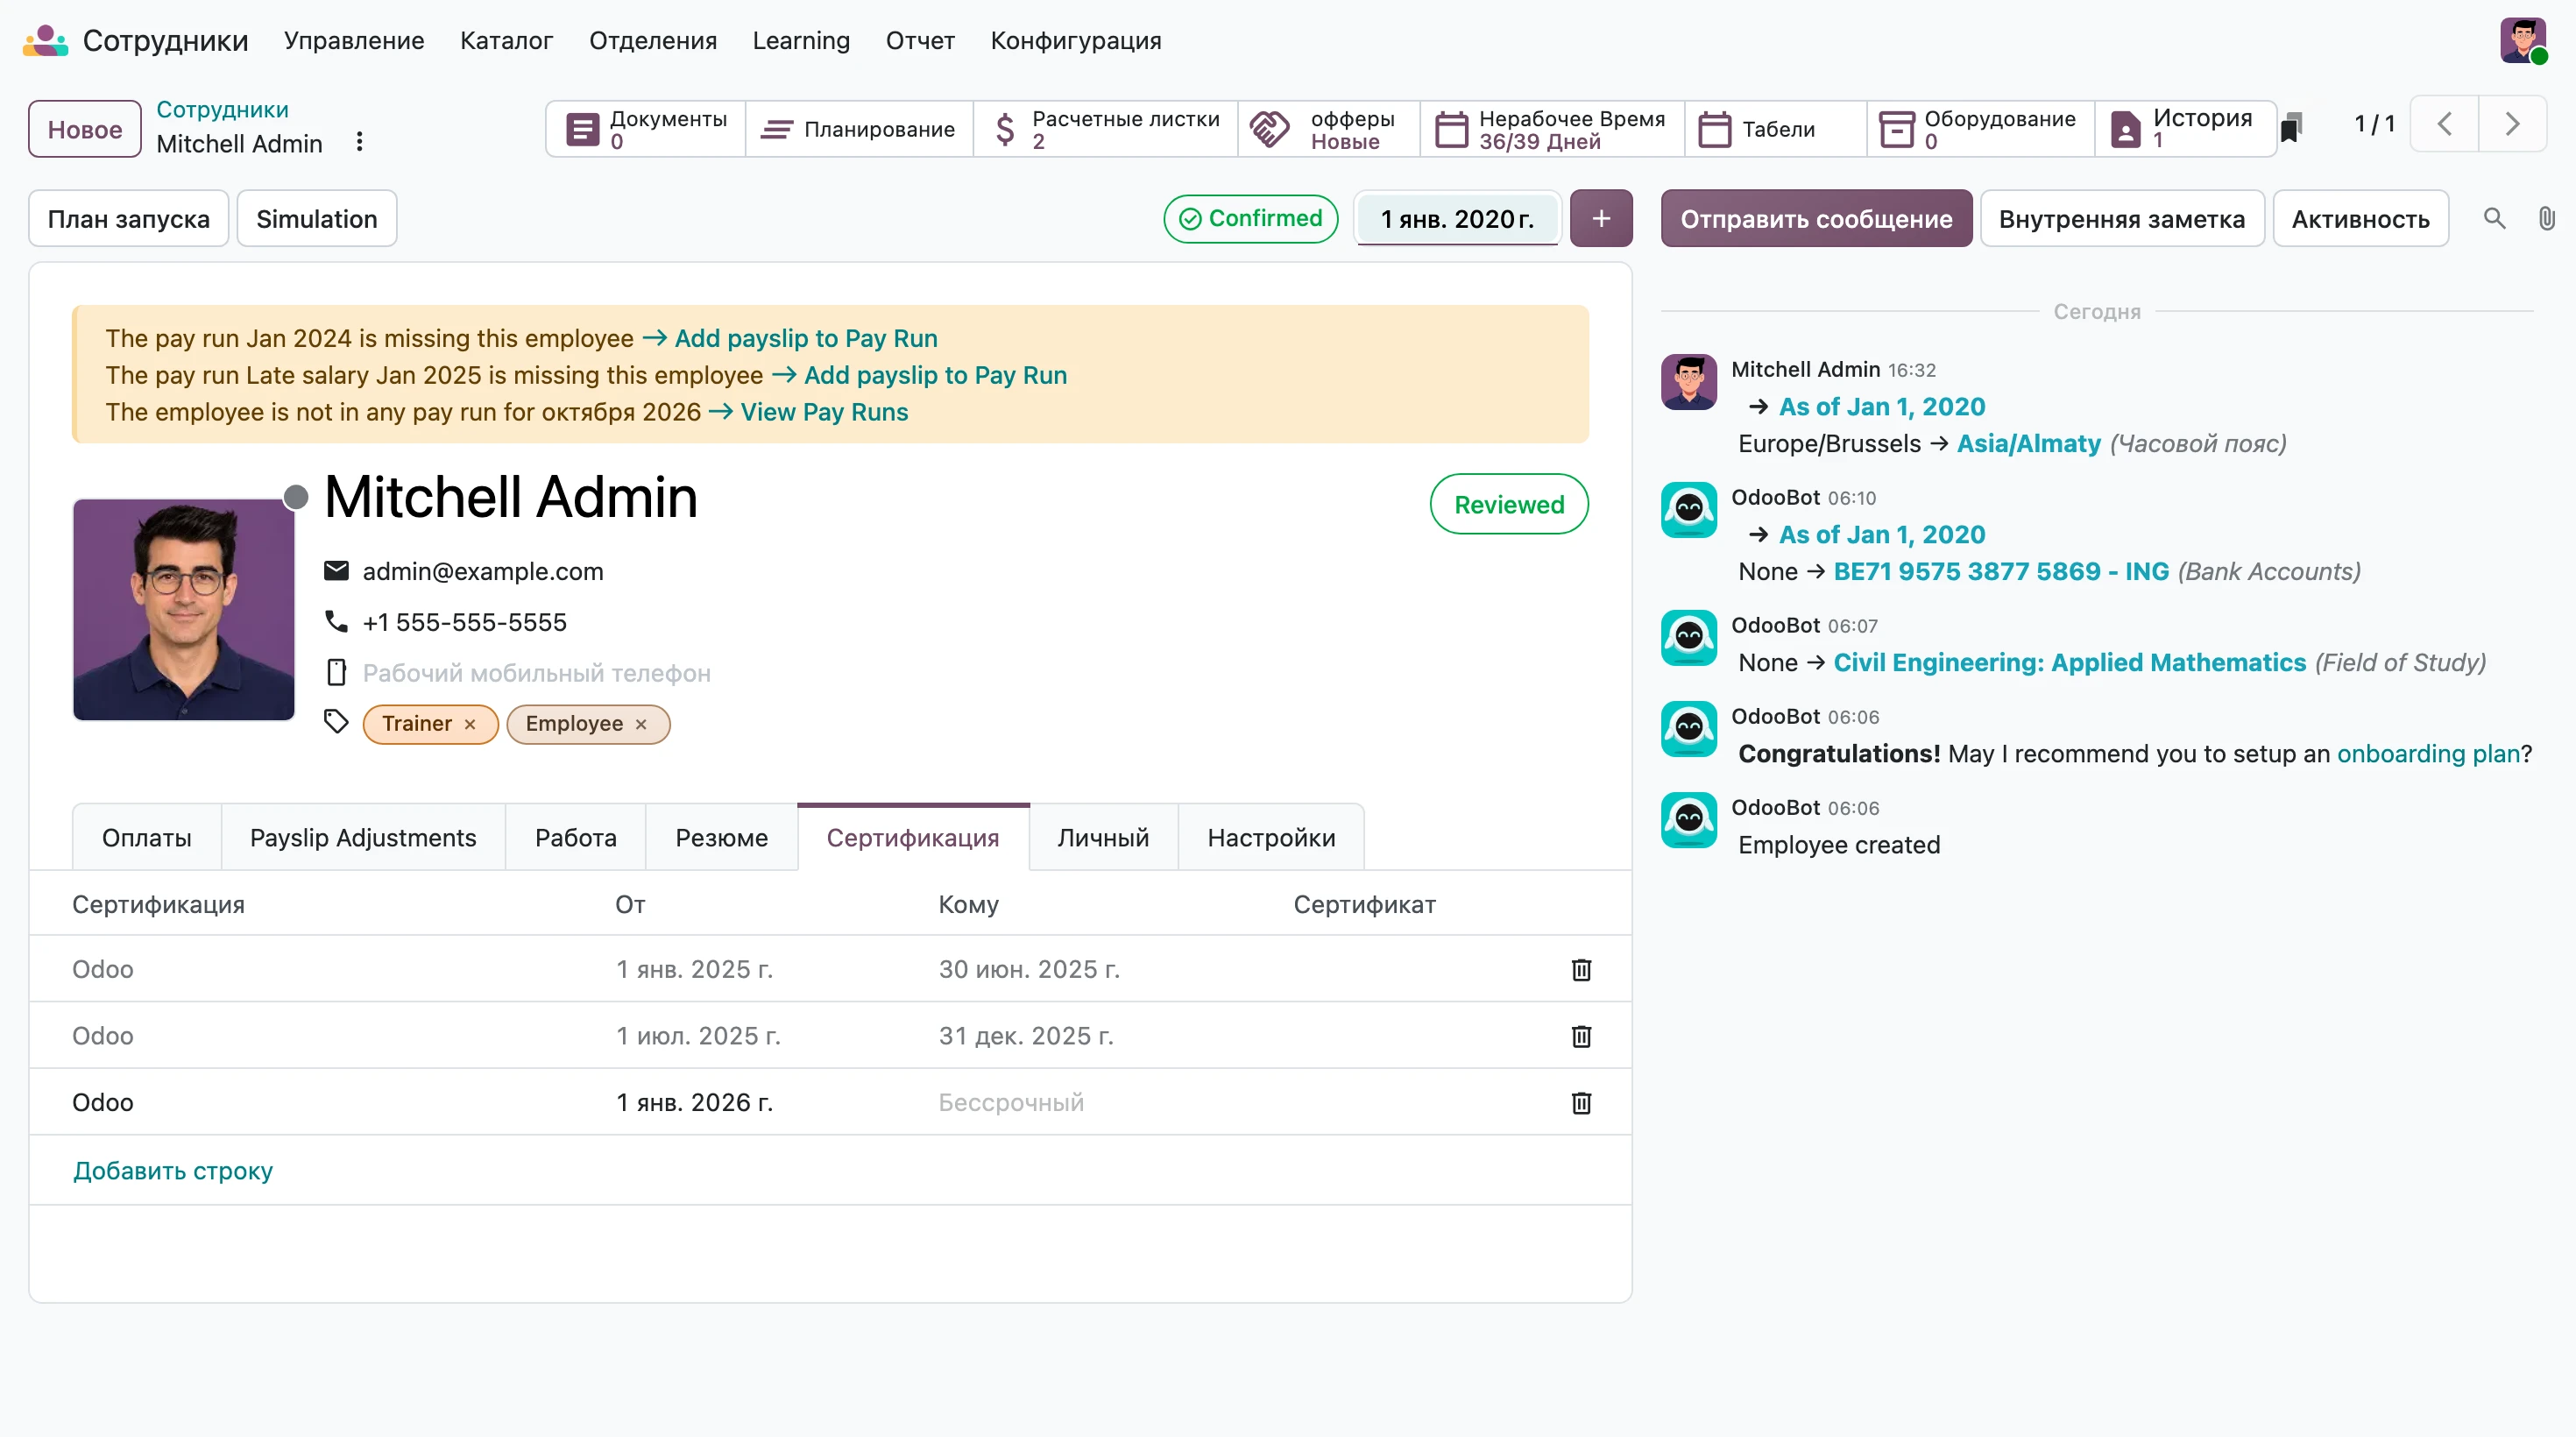Click the paperclip attachments icon
This screenshot has height=1437, width=2576.
point(2546,218)
